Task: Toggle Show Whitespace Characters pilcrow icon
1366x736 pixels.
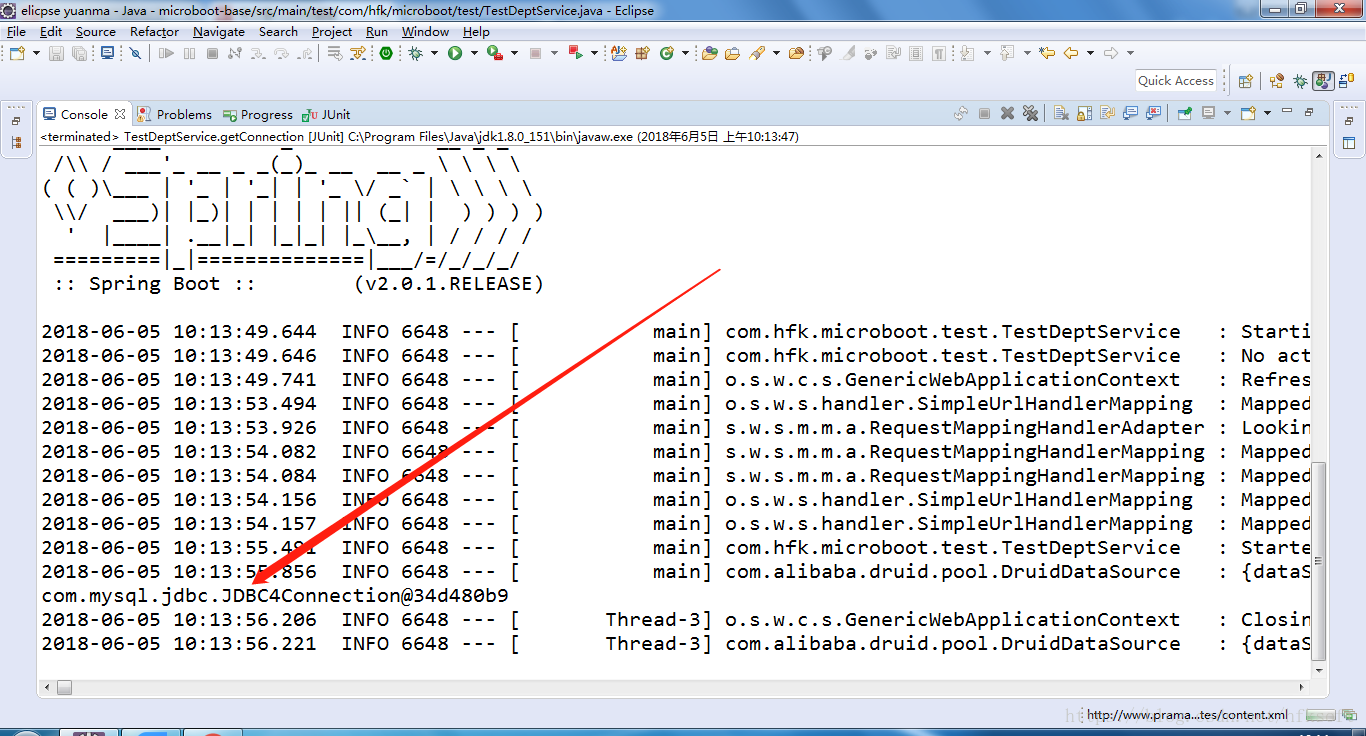Action: (x=938, y=53)
